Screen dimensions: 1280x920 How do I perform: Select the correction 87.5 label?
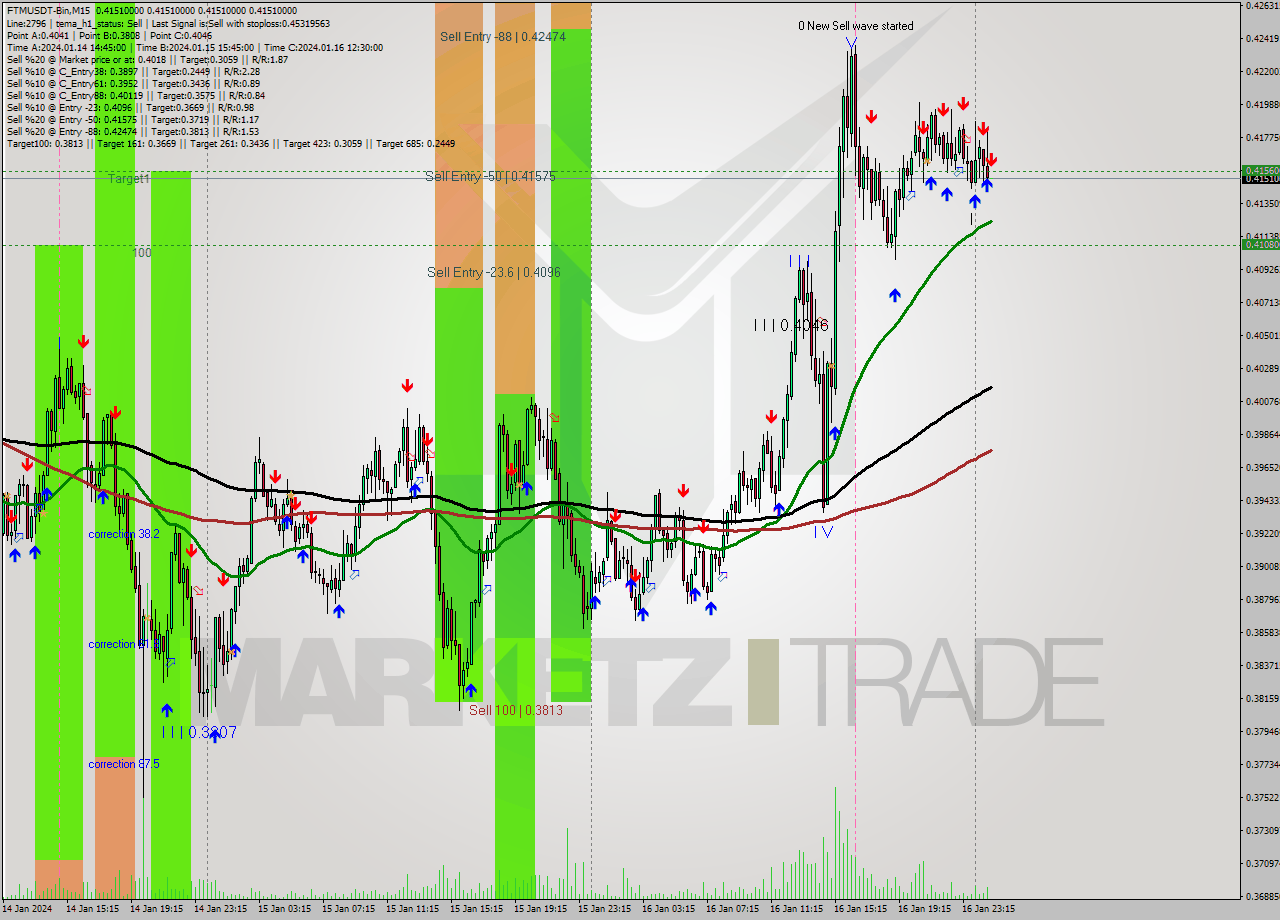[x=124, y=764]
